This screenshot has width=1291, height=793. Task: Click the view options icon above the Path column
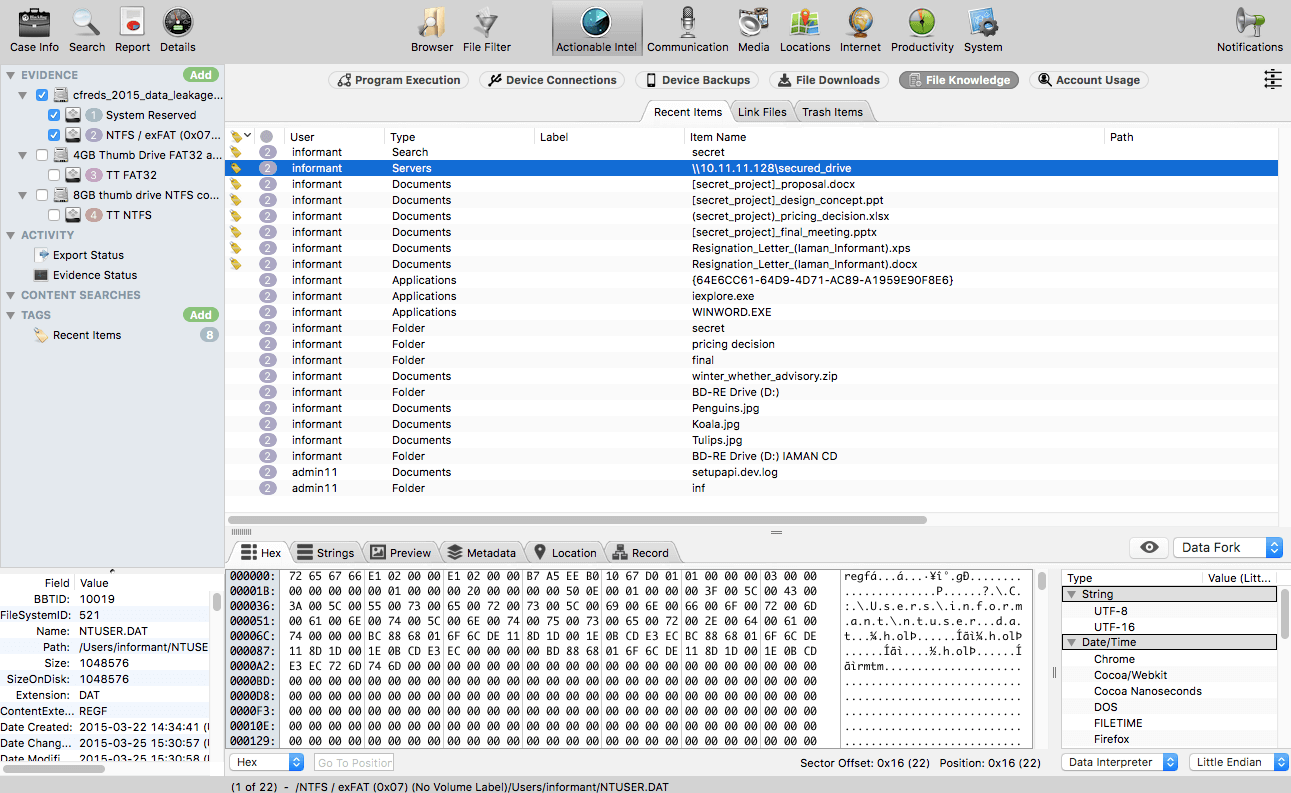point(1272,79)
